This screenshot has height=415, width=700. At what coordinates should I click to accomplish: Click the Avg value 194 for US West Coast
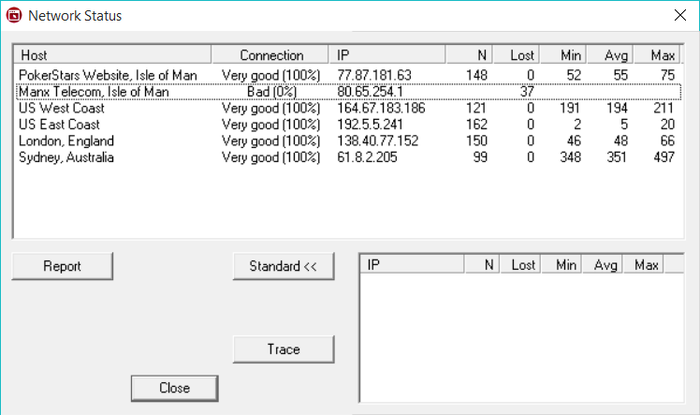[x=617, y=108]
